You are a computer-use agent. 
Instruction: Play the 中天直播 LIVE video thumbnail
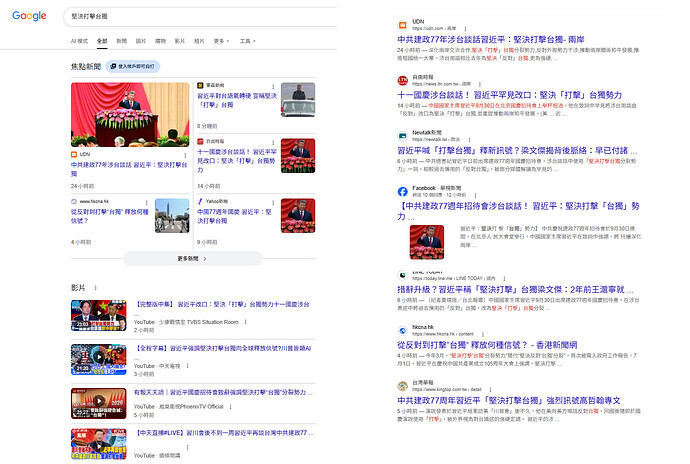tap(99, 444)
